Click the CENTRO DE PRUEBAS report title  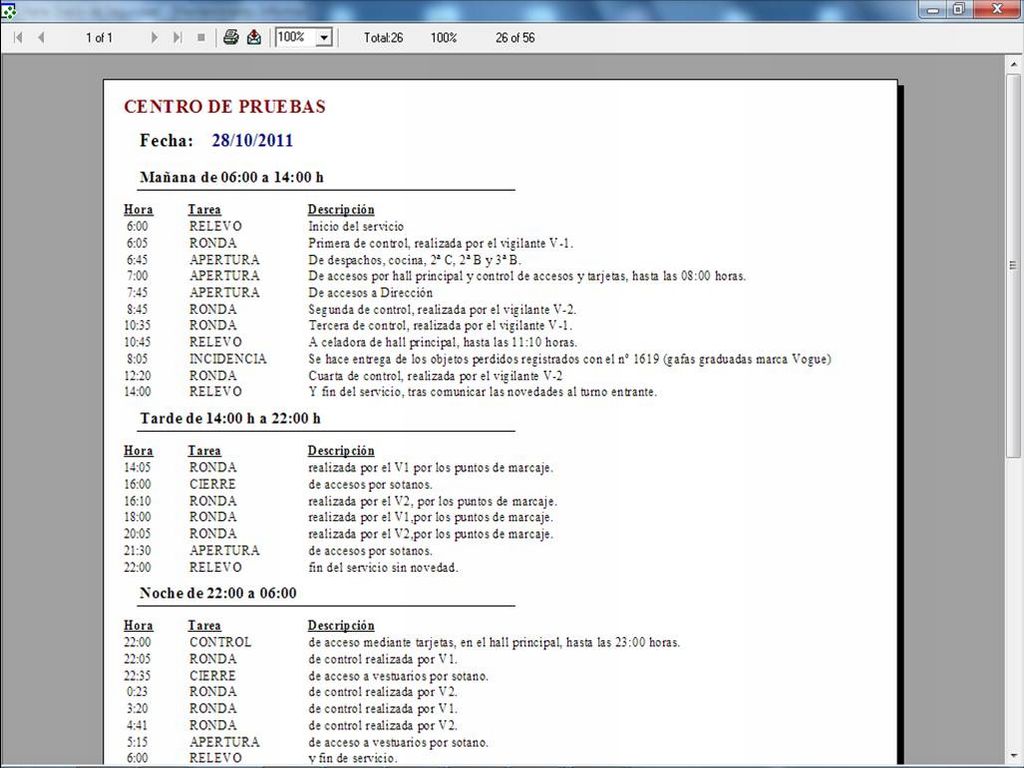[224, 107]
